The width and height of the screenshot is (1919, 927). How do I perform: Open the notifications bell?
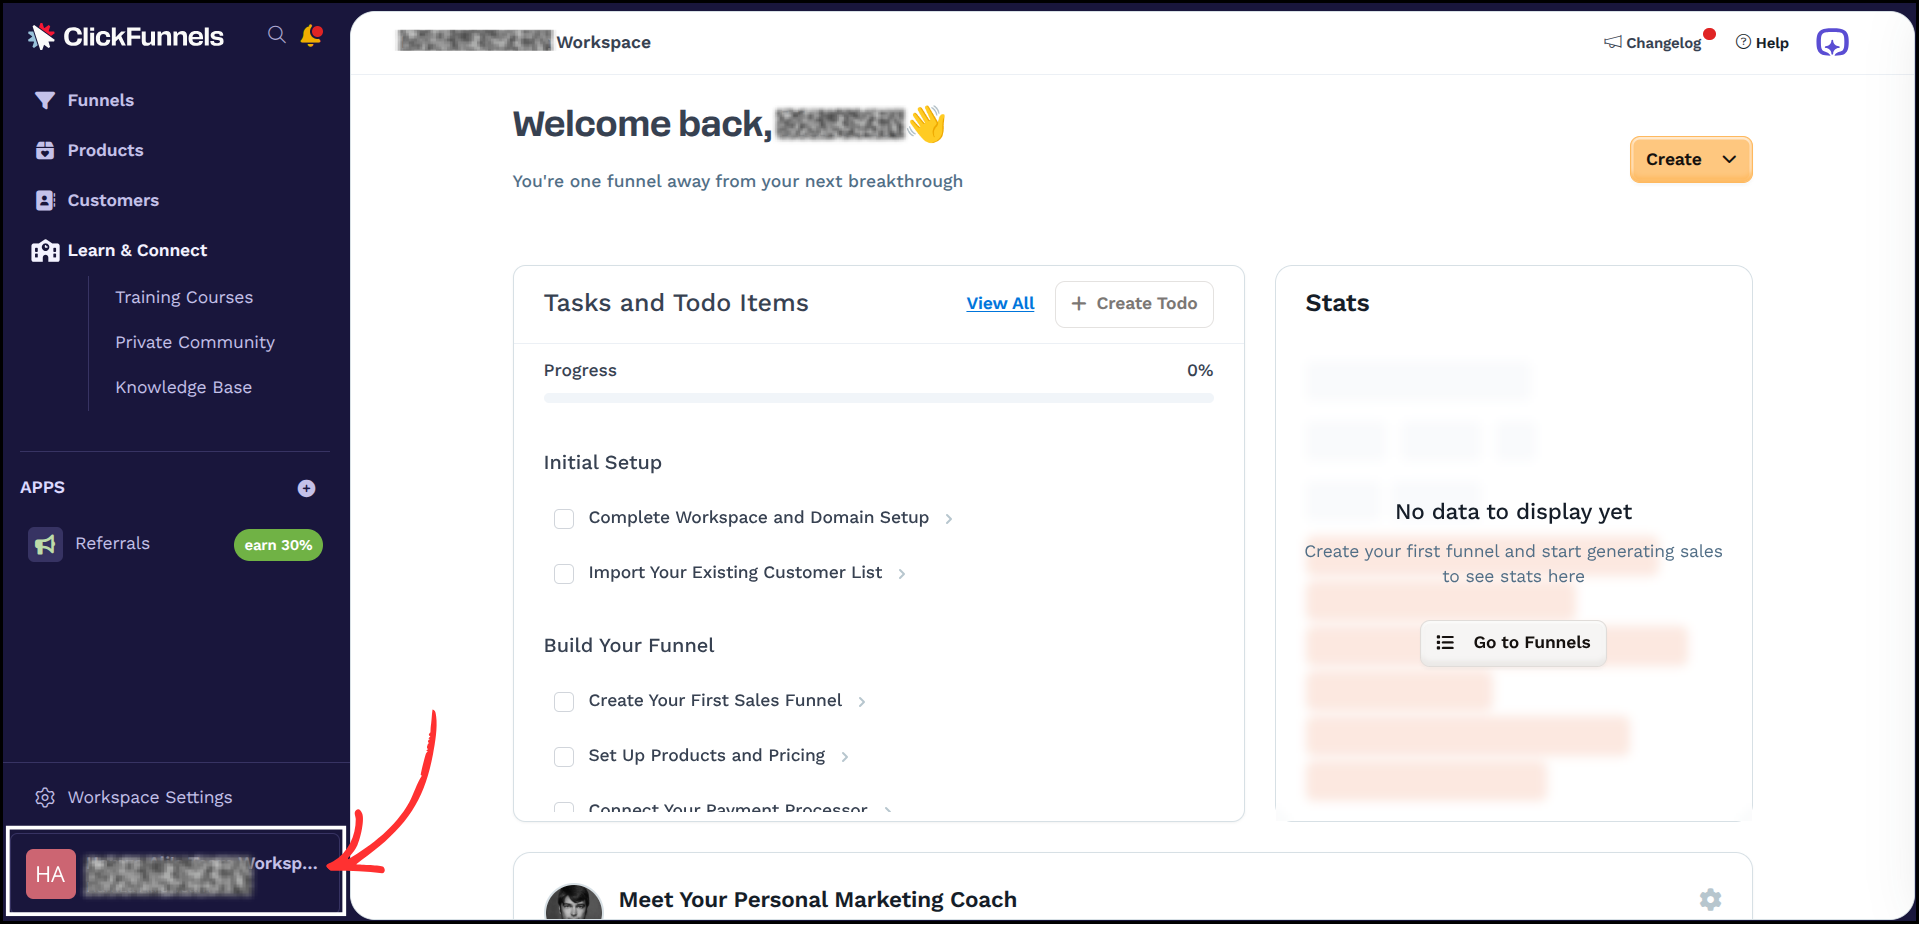point(310,34)
